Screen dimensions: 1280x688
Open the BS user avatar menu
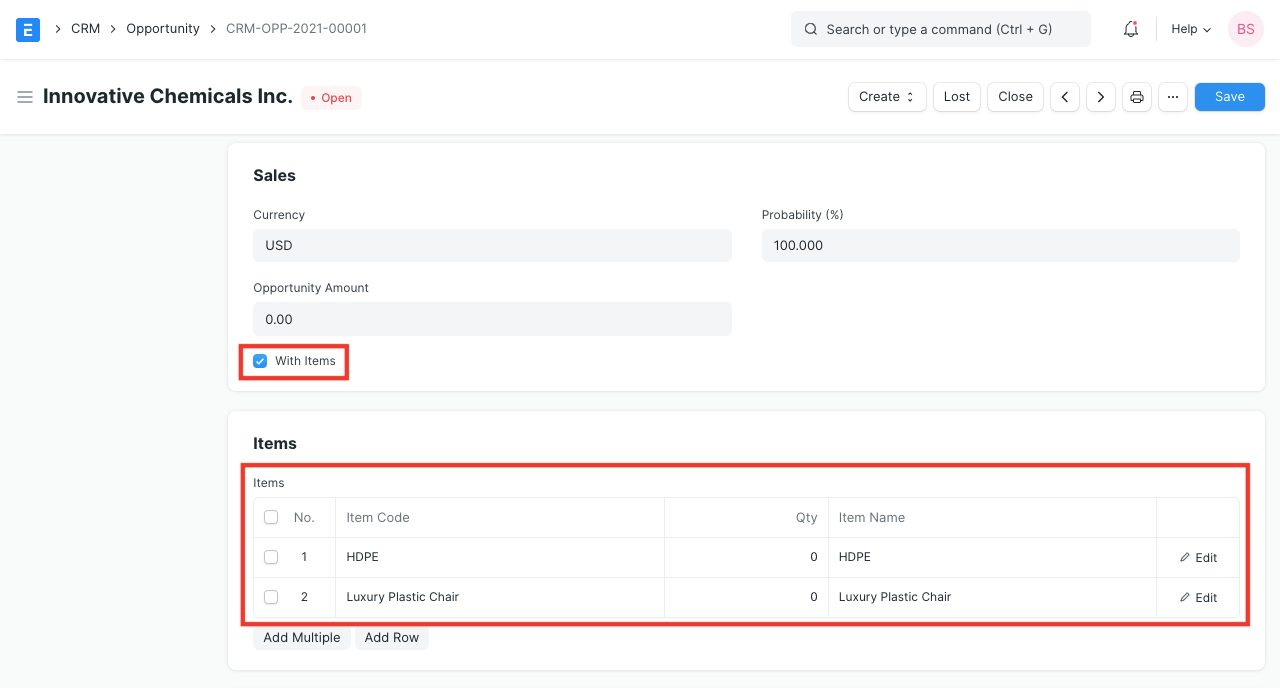[1246, 29]
